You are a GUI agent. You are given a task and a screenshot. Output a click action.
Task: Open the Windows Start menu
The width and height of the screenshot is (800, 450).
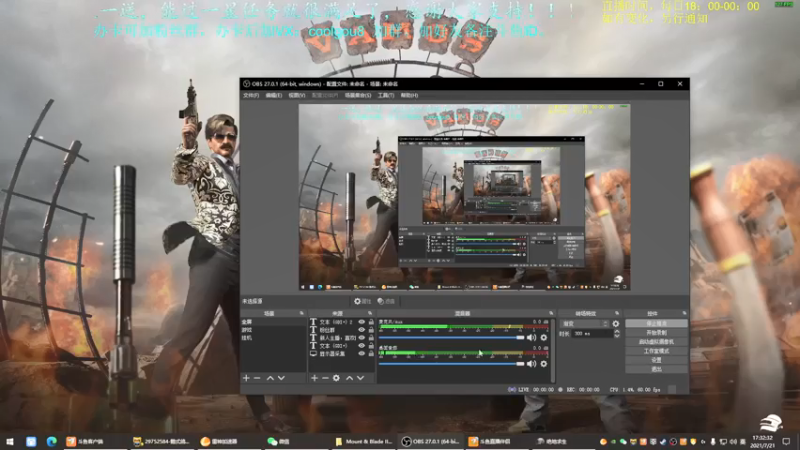pos(10,441)
